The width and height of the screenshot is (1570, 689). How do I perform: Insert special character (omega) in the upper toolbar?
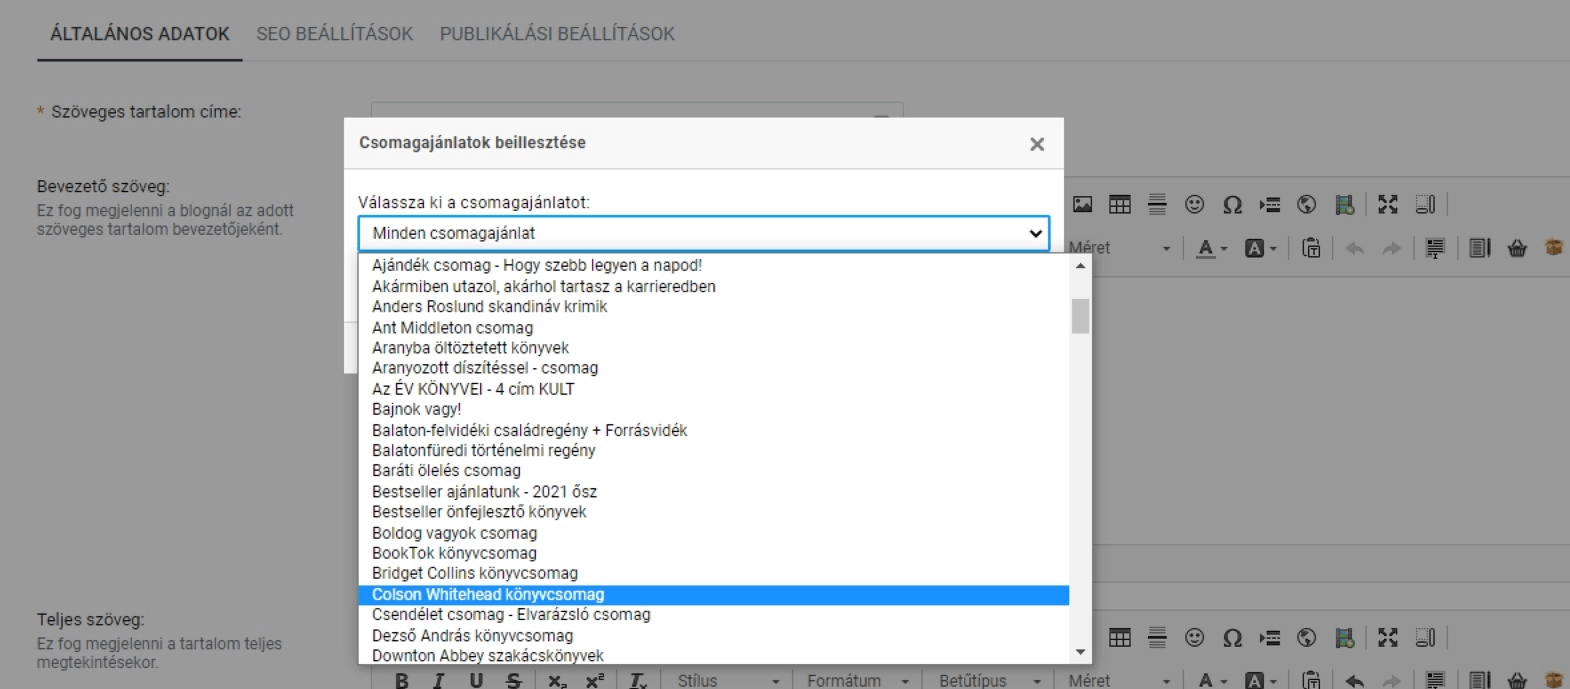tap(1232, 204)
